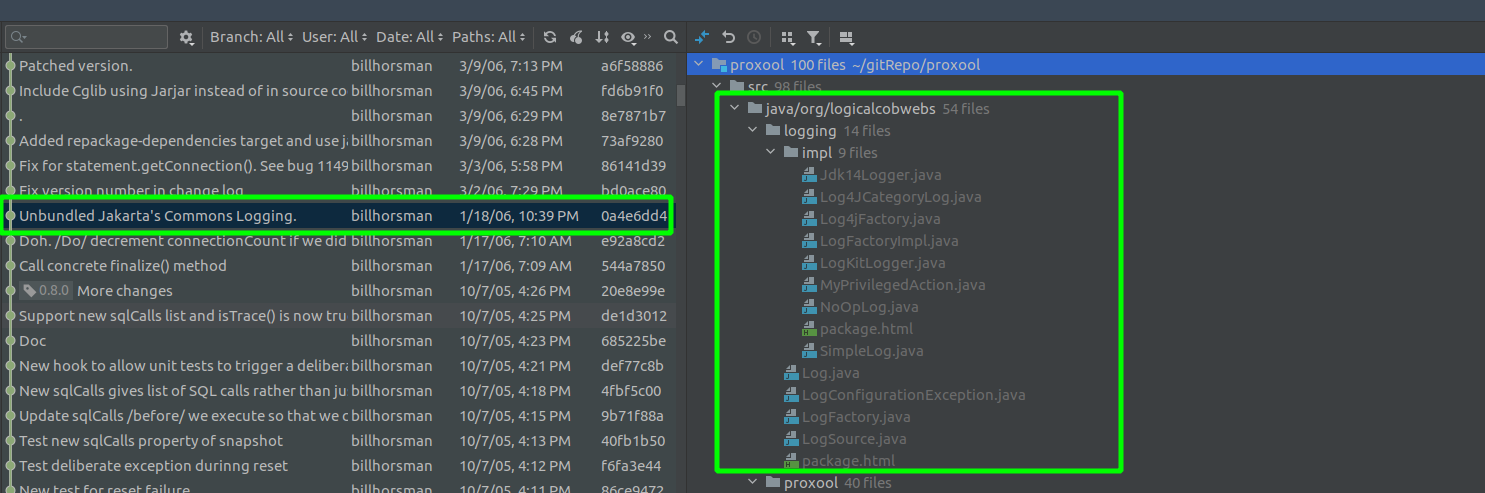Image resolution: width=1485 pixels, height=493 pixels.
Task: Click the Revert selected changes icon
Action: click(728, 37)
